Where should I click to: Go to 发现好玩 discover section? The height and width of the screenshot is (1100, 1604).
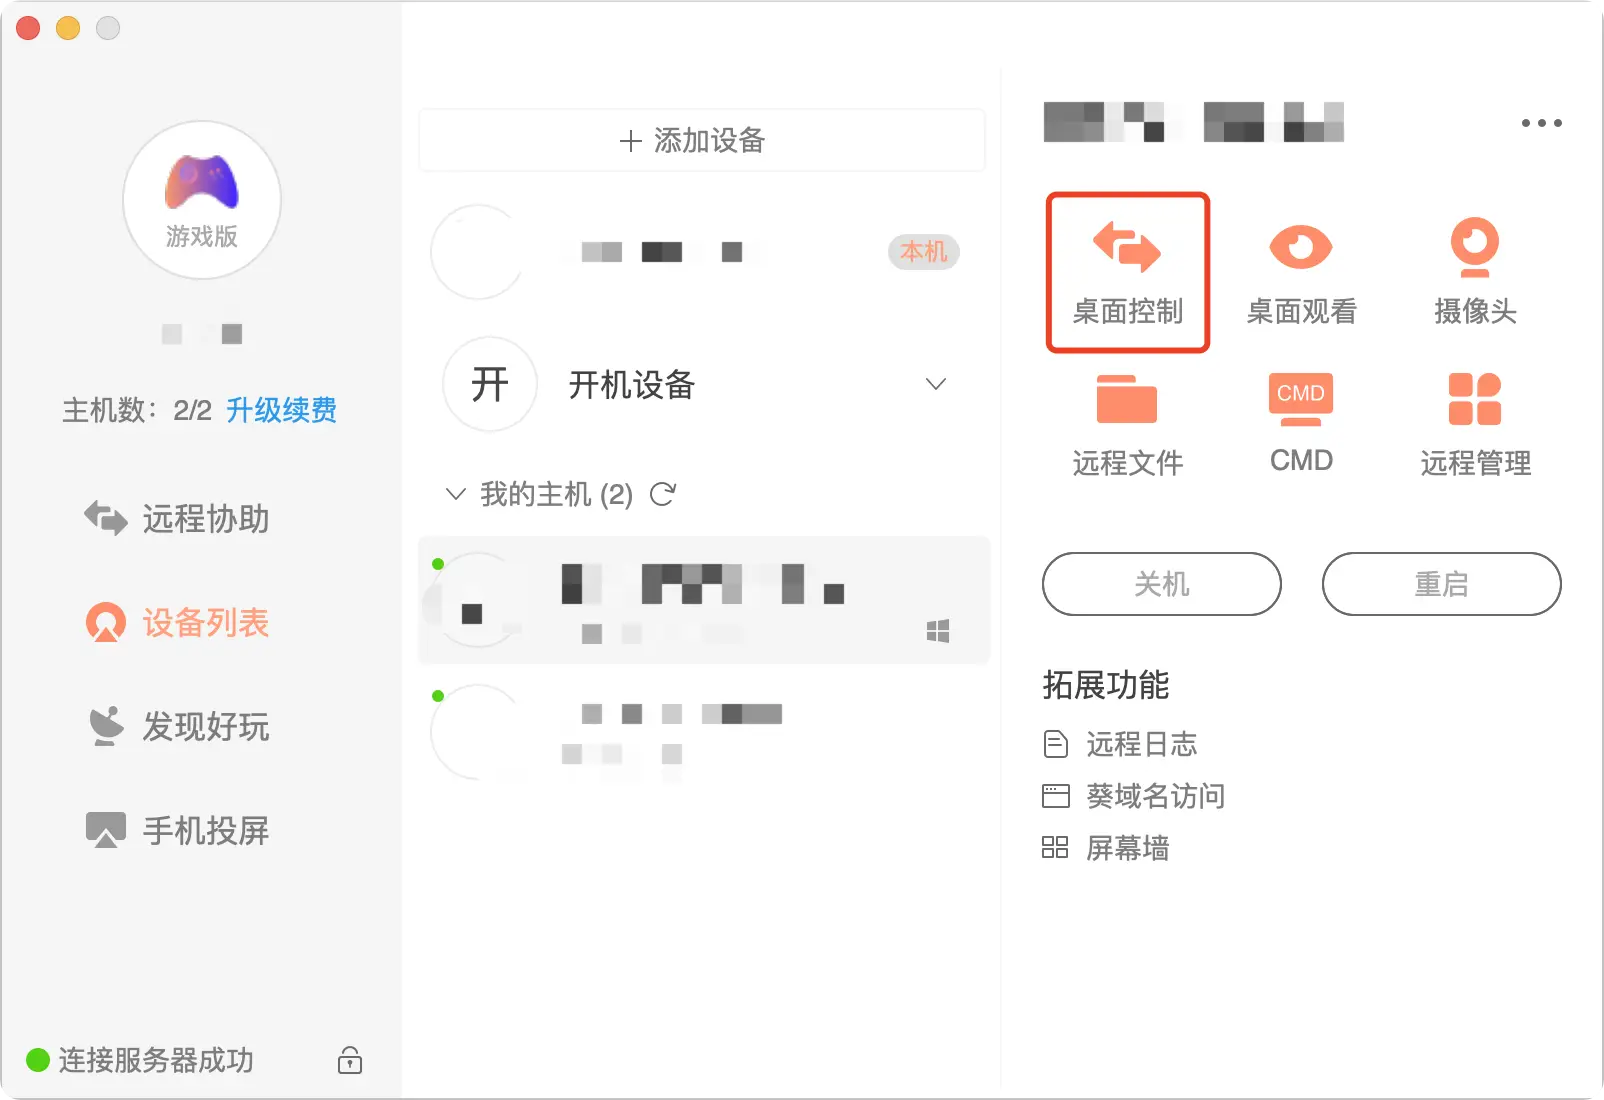177,726
